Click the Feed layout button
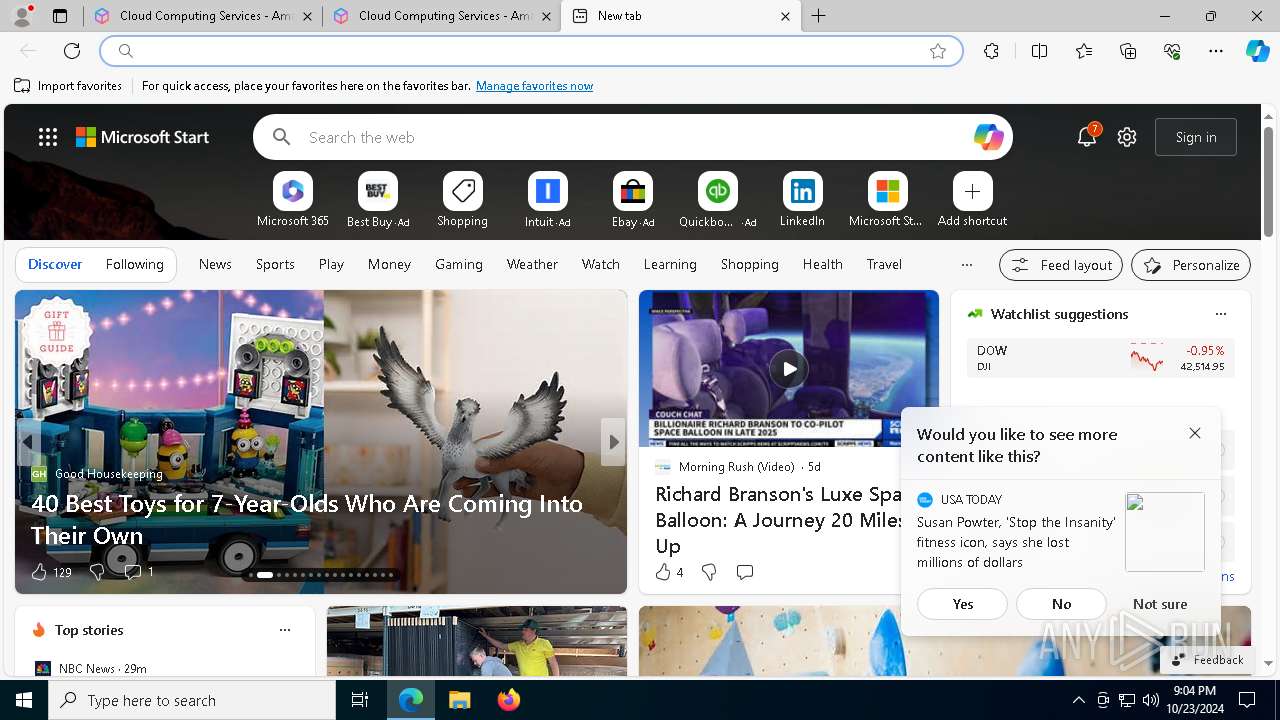Screen dimensions: 1280x720 coord(1061,265)
